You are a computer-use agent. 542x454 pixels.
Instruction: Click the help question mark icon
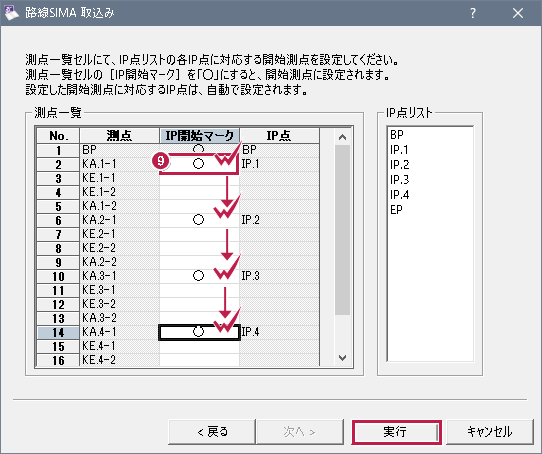pos(473,13)
